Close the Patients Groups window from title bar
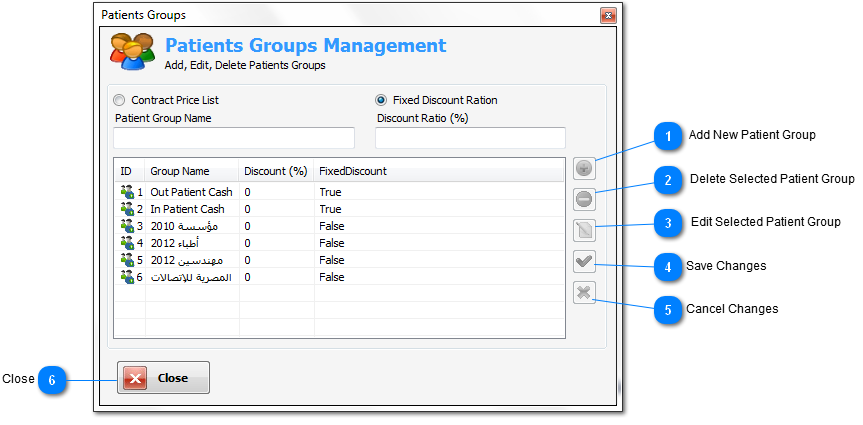The height and width of the screenshot is (425, 863). coord(607,16)
